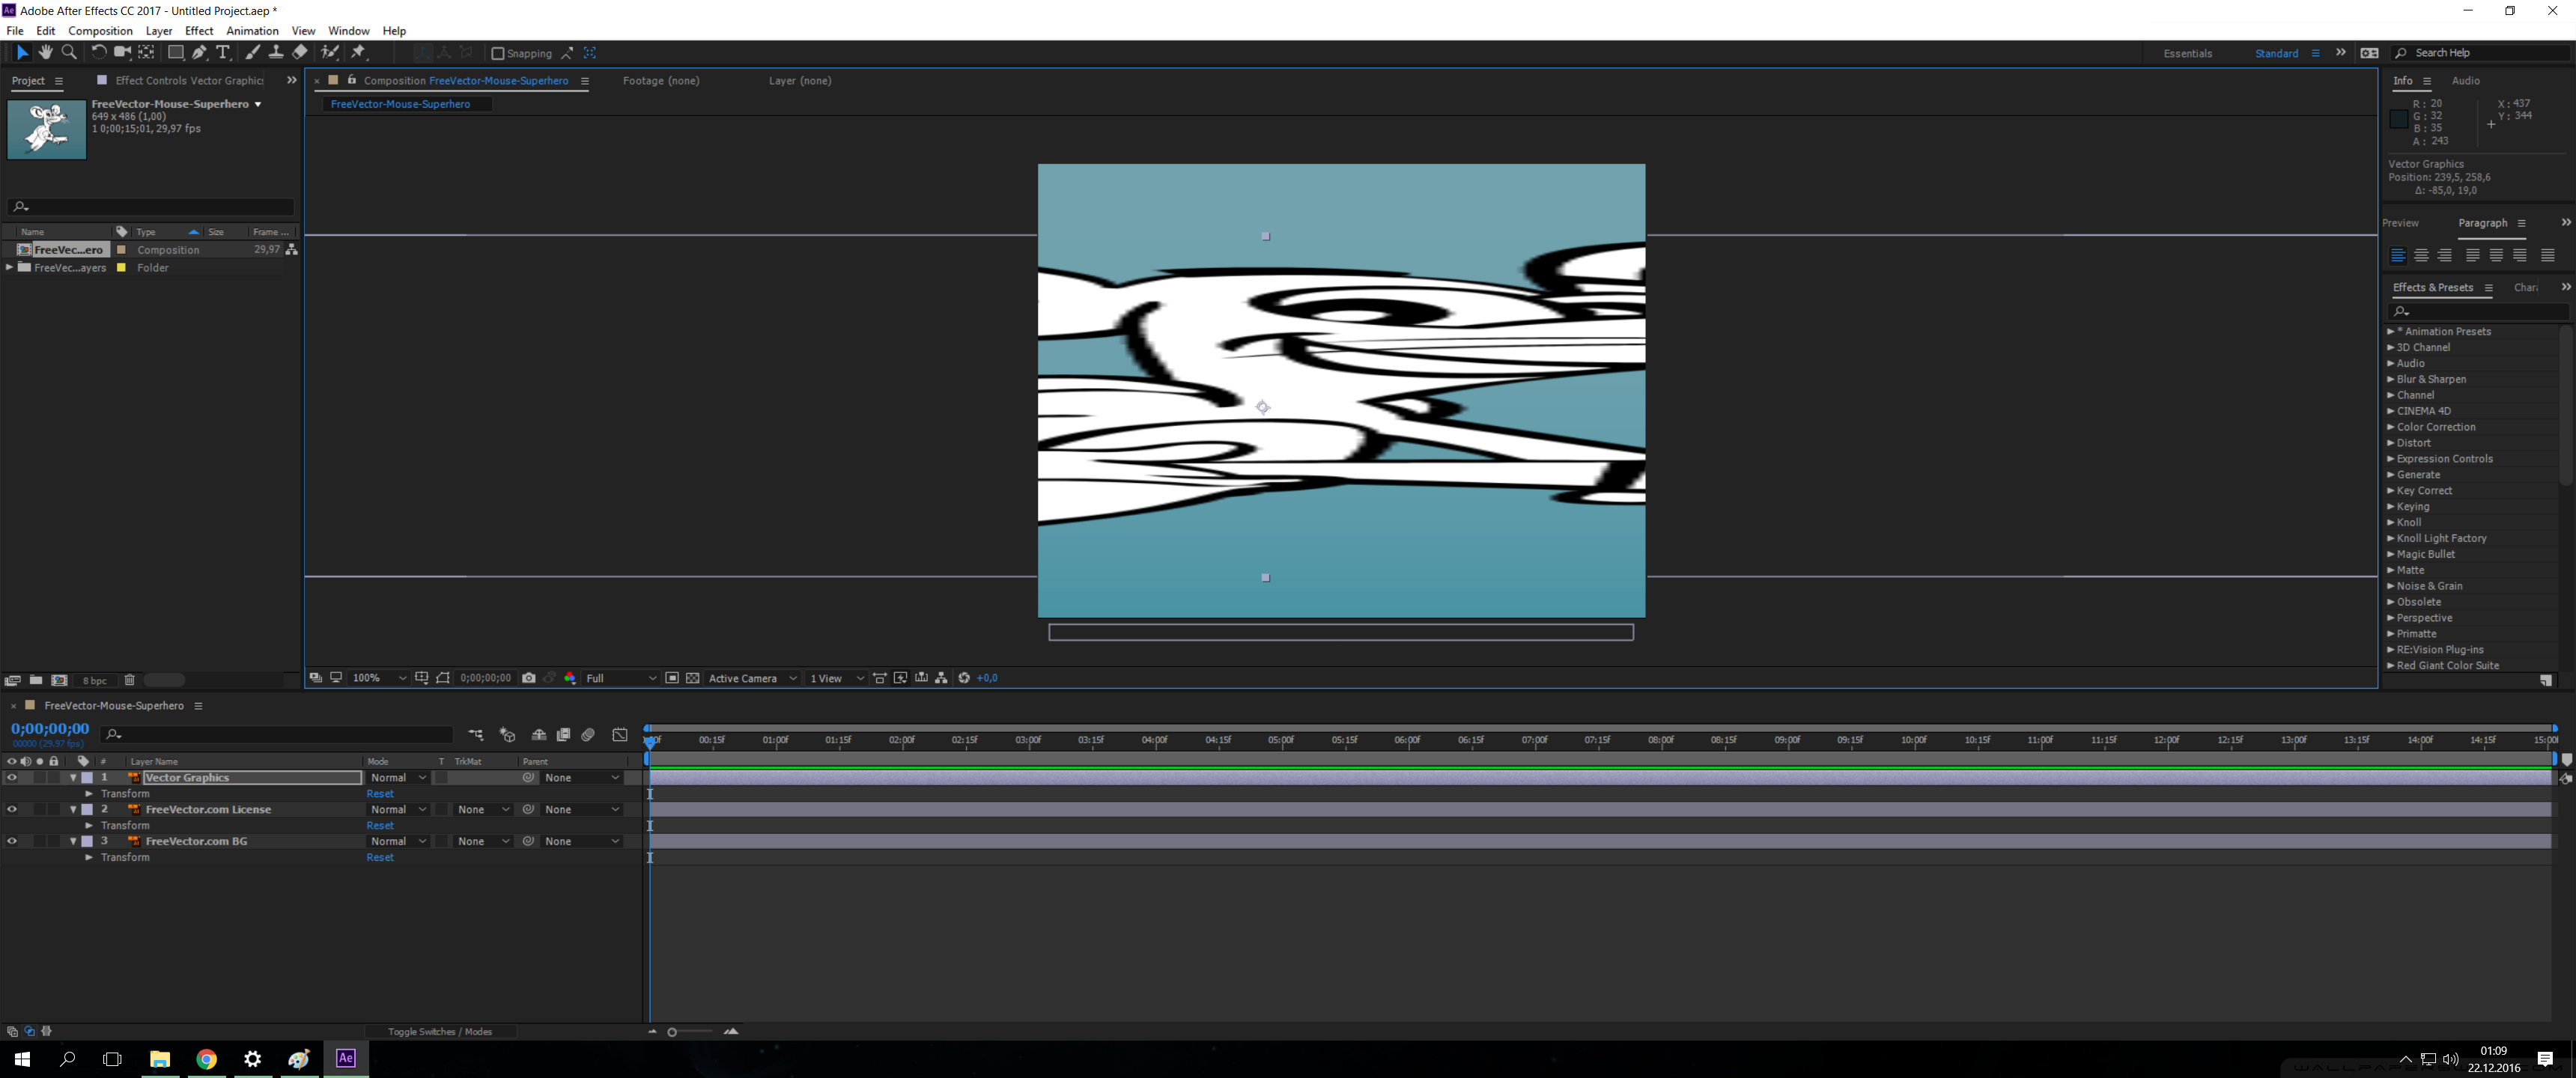
Task: Select the Hand tool
Action: (45, 52)
